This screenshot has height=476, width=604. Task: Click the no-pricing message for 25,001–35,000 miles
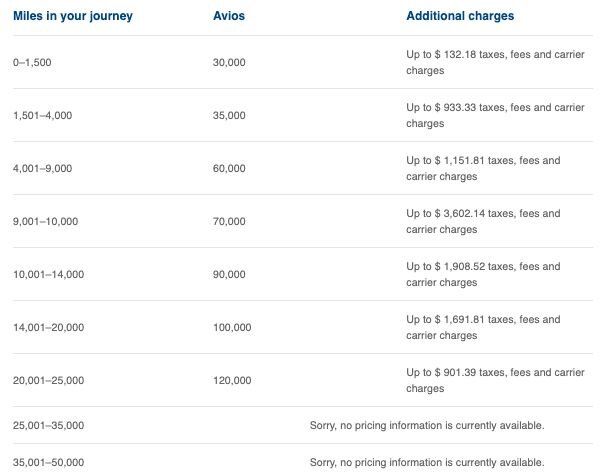click(x=427, y=425)
